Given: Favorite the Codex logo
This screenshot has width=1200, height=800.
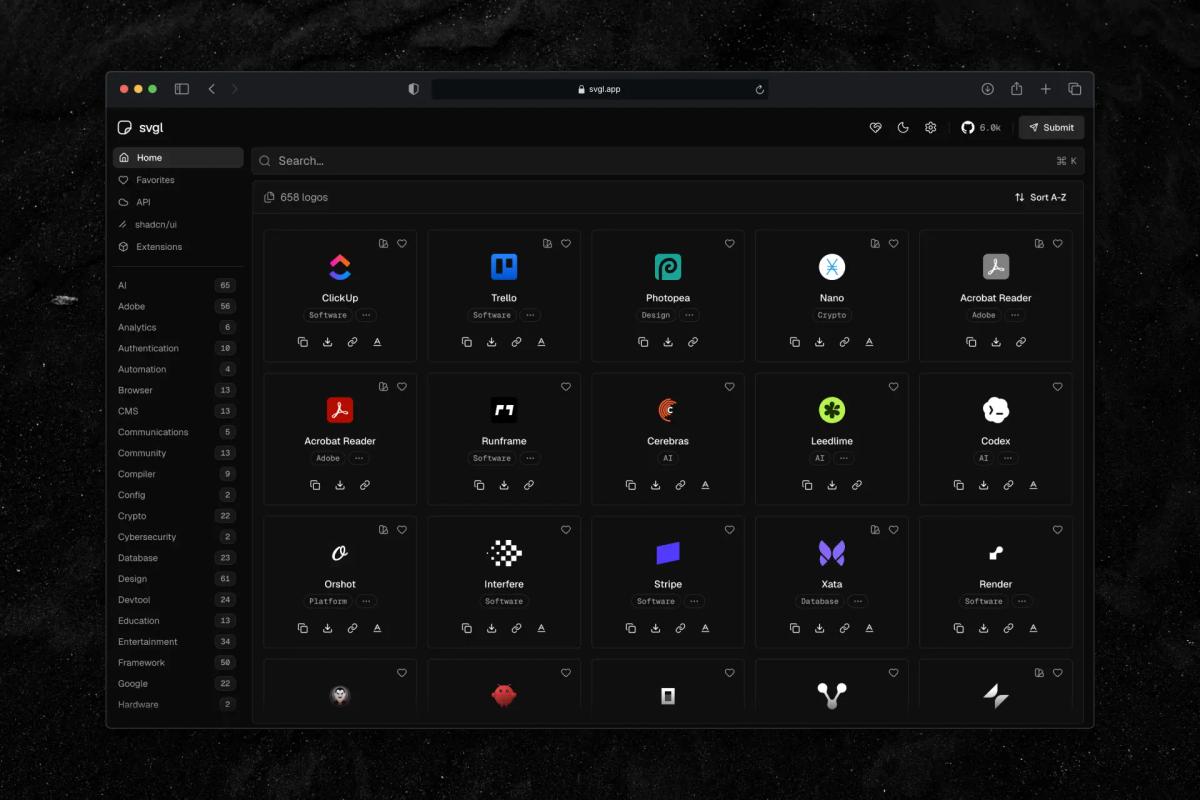Looking at the screenshot, I should (x=1058, y=386).
